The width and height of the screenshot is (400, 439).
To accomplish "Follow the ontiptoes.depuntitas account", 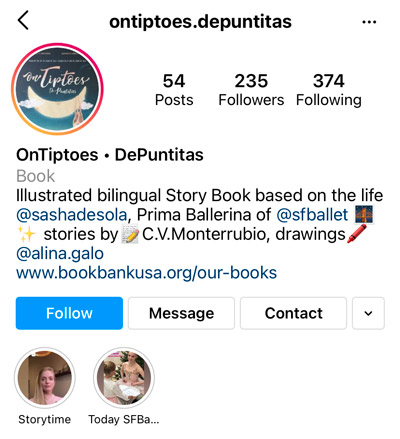I will (69, 313).
